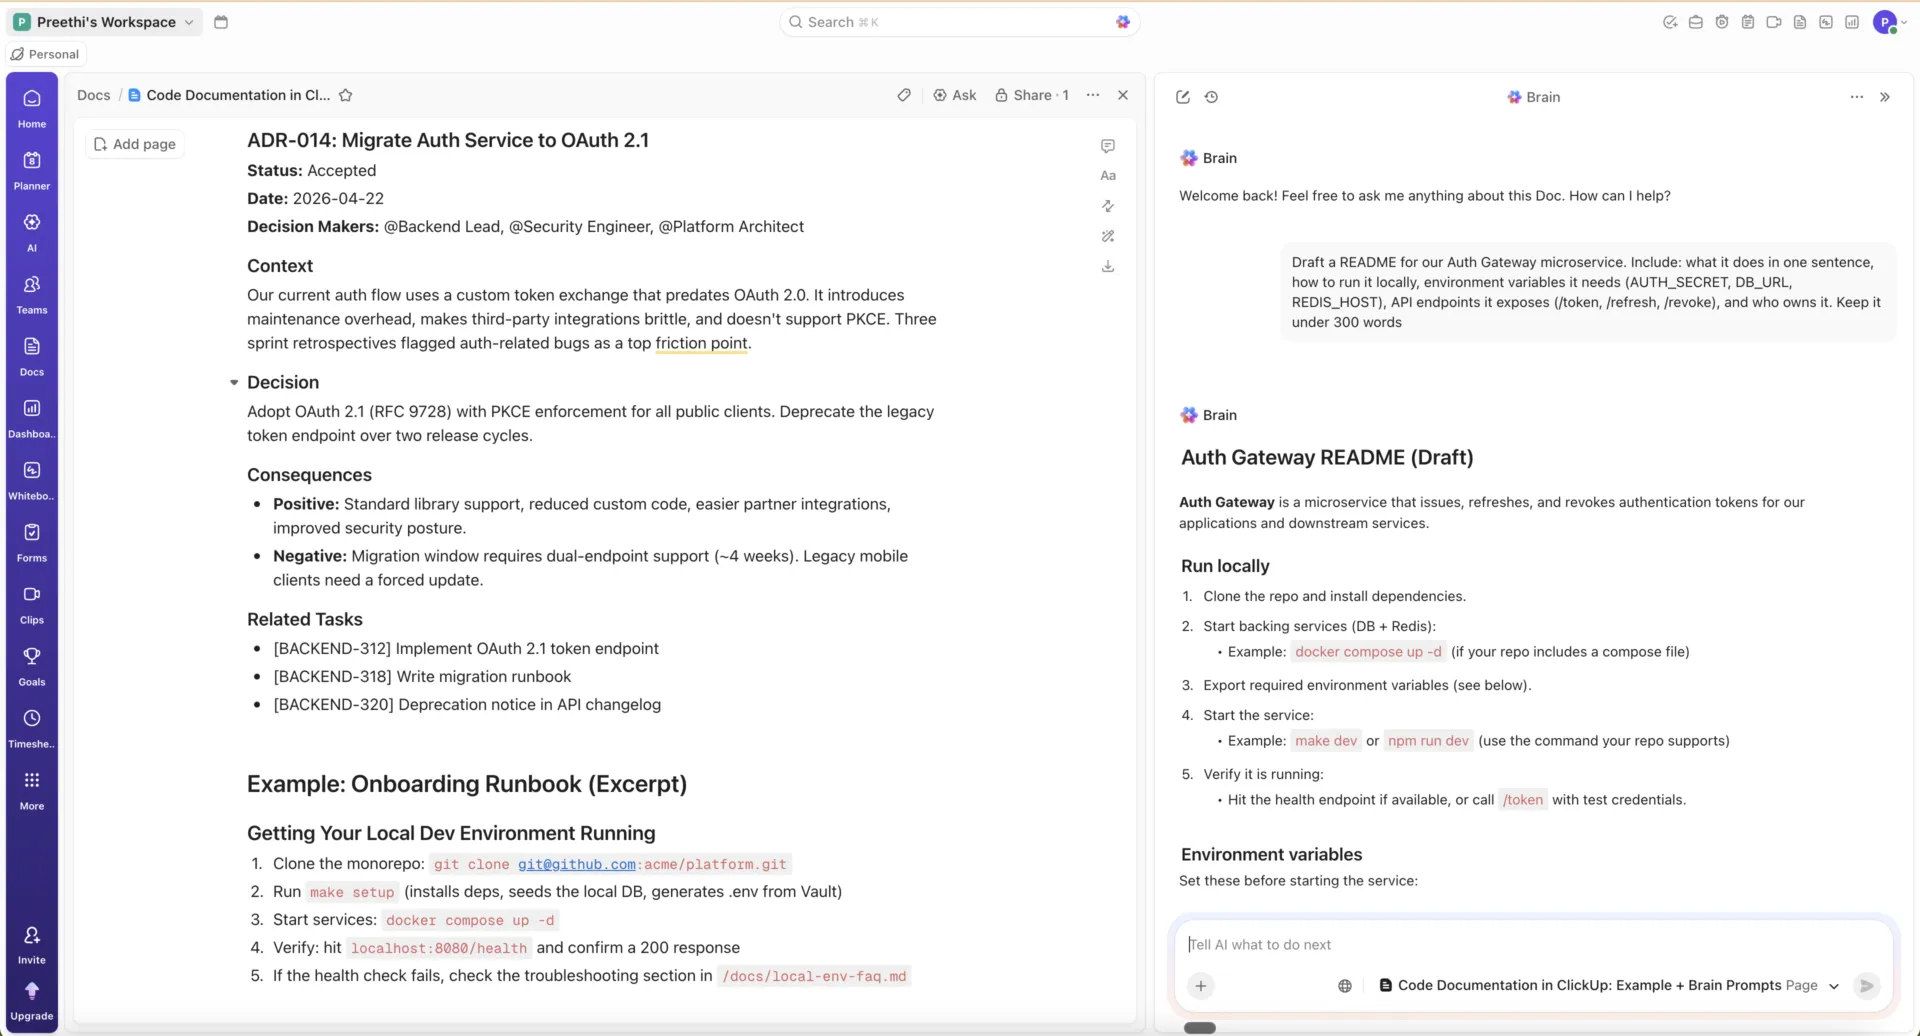Click the git@github.com link
This screenshot has height=1036, width=1920.
click(x=576, y=864)
